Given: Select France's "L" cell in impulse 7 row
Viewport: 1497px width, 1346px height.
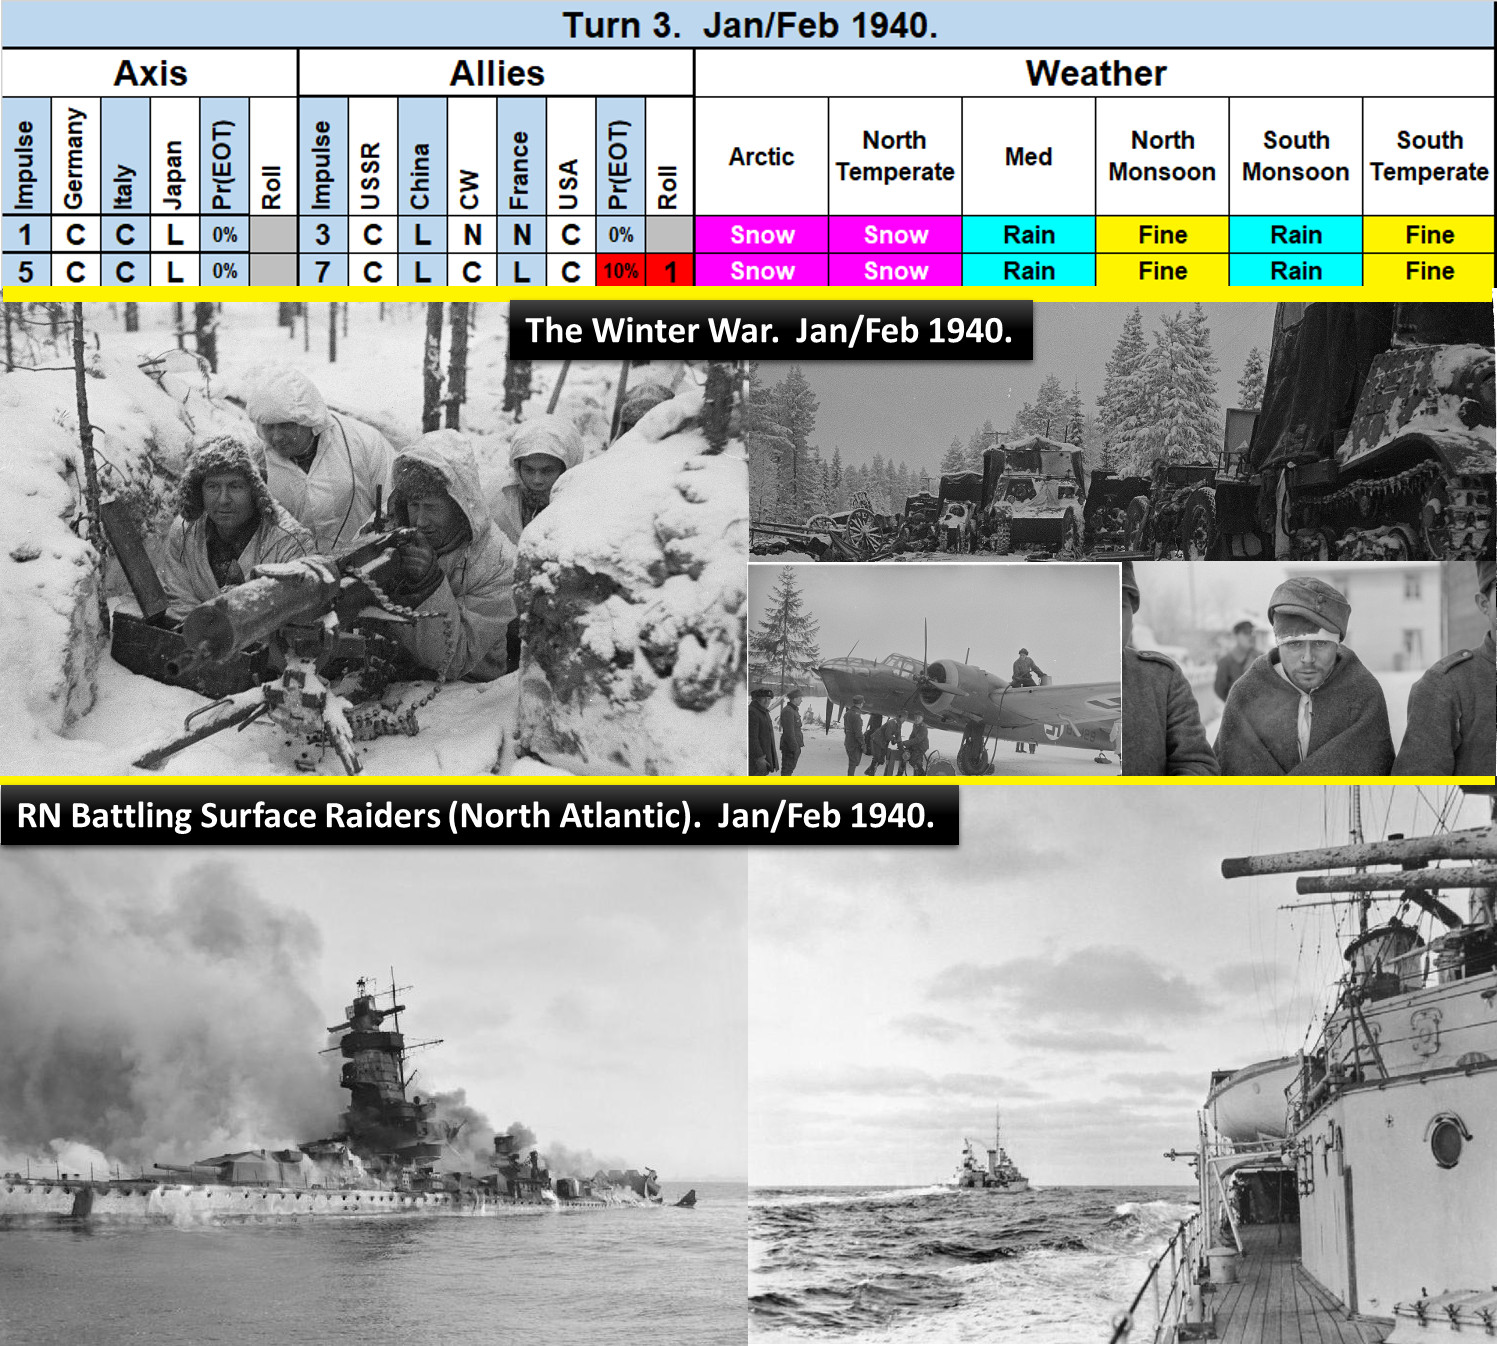Looking at the screenshot, I should click(521, 271).
